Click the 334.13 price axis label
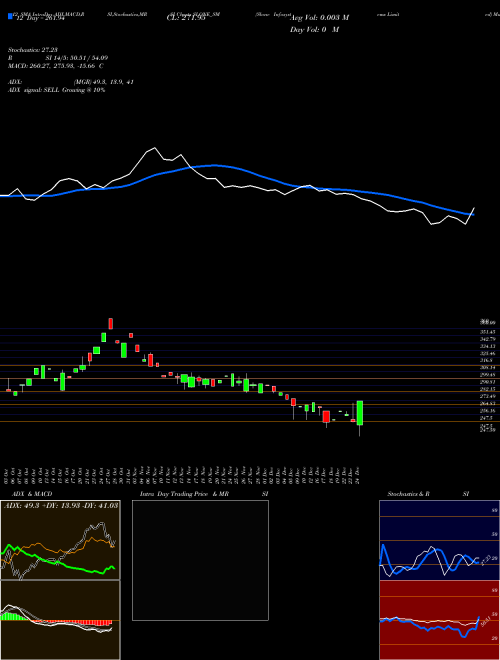The height and width of the screenshot is (660, 500). coord(488,346)
